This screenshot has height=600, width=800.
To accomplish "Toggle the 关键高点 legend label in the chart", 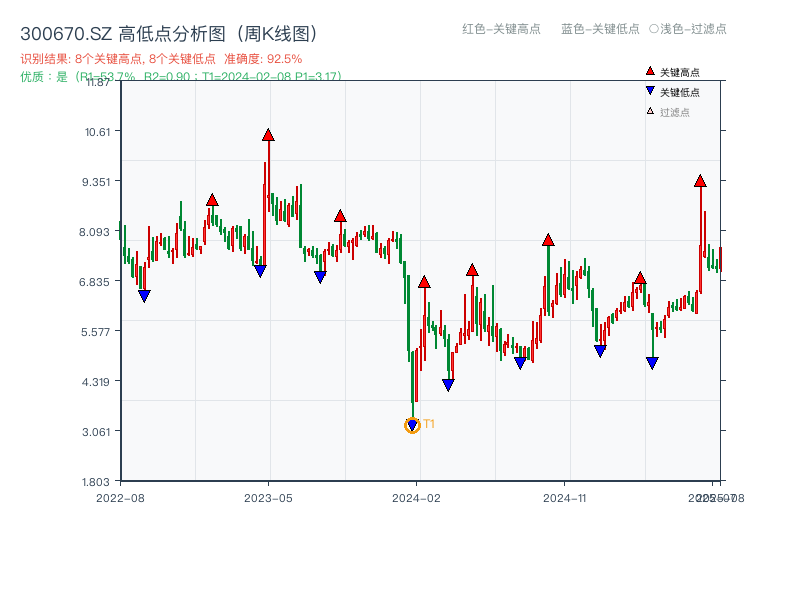I will point(680,72).
